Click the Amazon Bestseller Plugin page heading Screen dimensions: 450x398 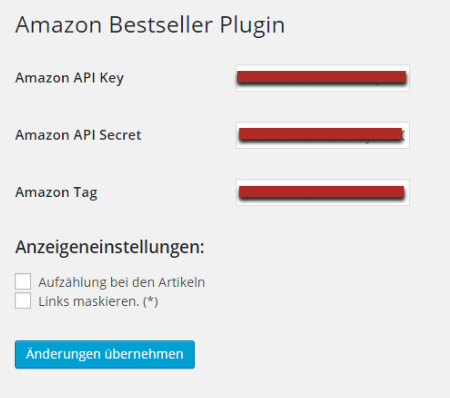pos(150,25)
